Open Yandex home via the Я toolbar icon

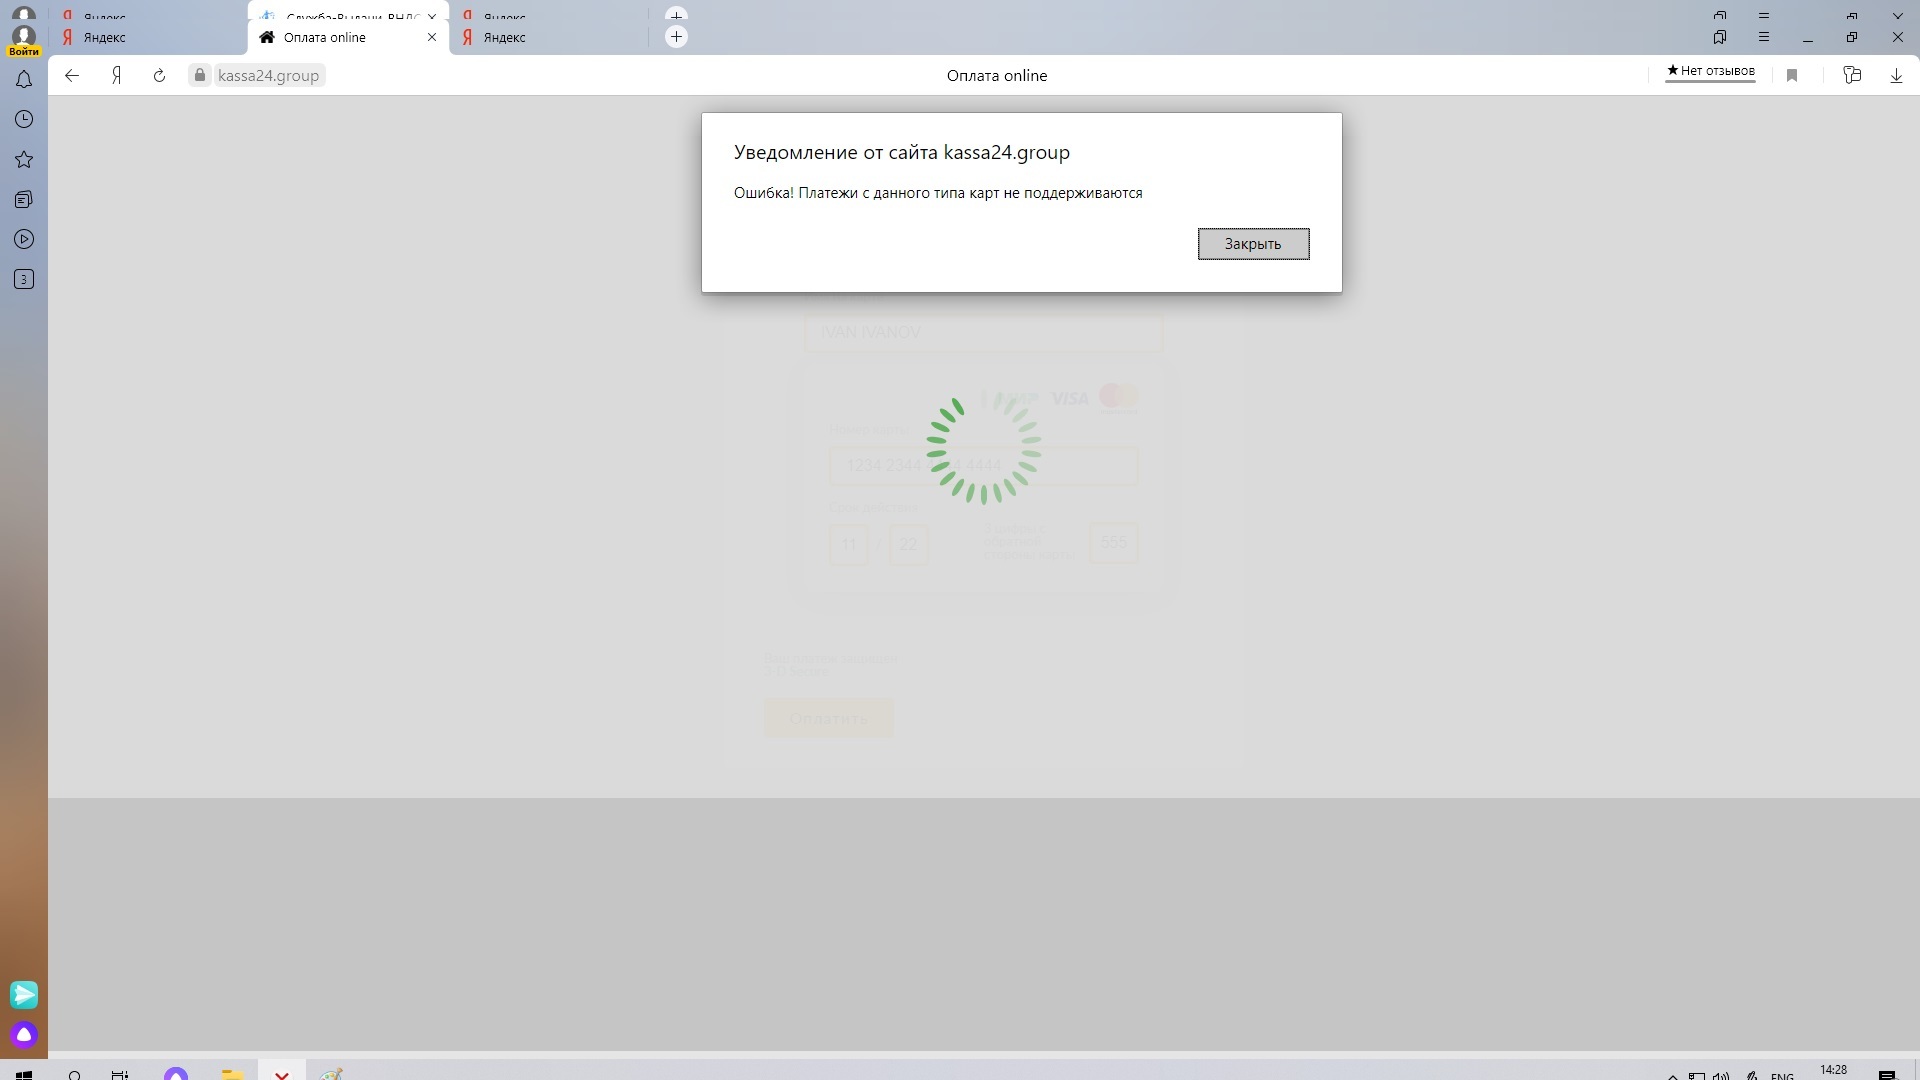[x=117, y=76]
